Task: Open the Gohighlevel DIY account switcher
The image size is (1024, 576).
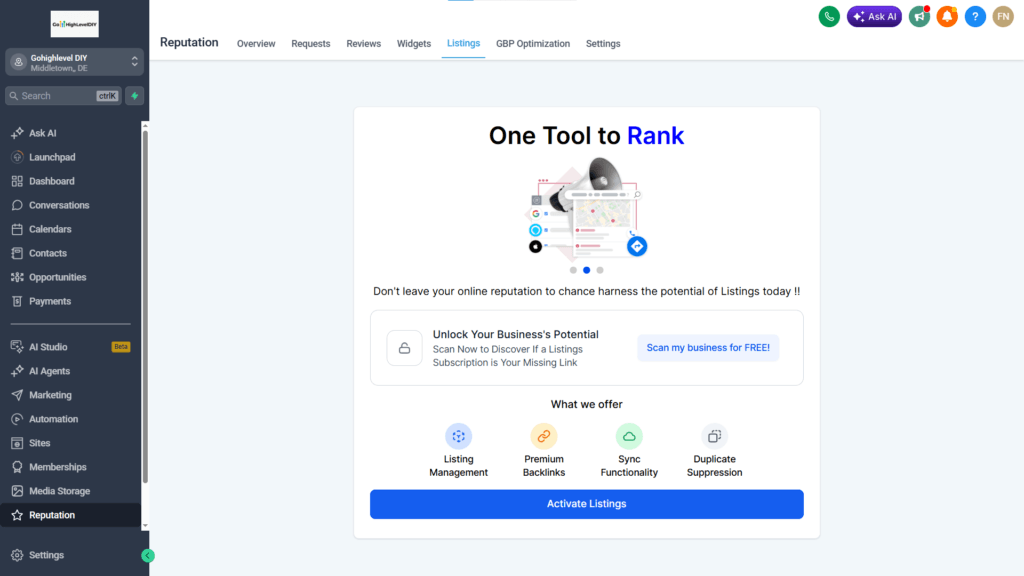Action: coord(74,62)
